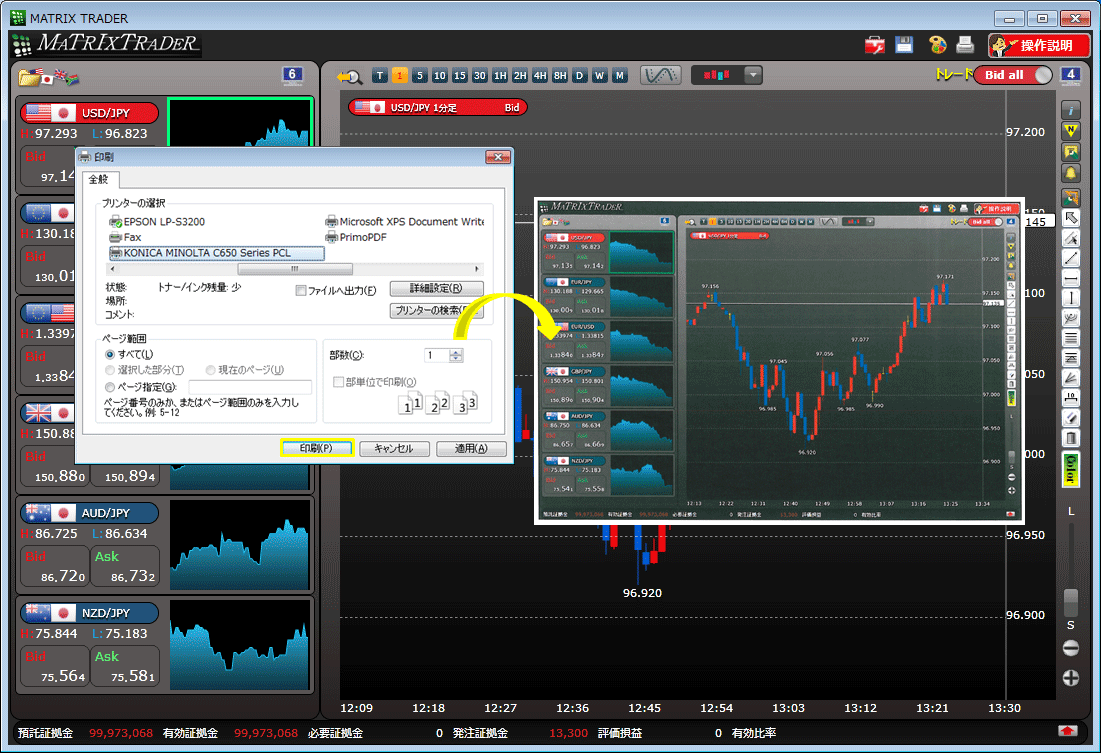Click the magnifier with yellow arrow icon
1101x753 pixels.
349,76
